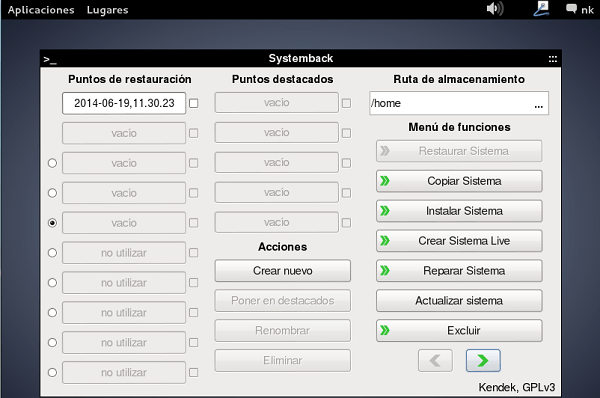Click 'Puntos de restauración' heading
The image size is (600, 398).
(130, 79)
